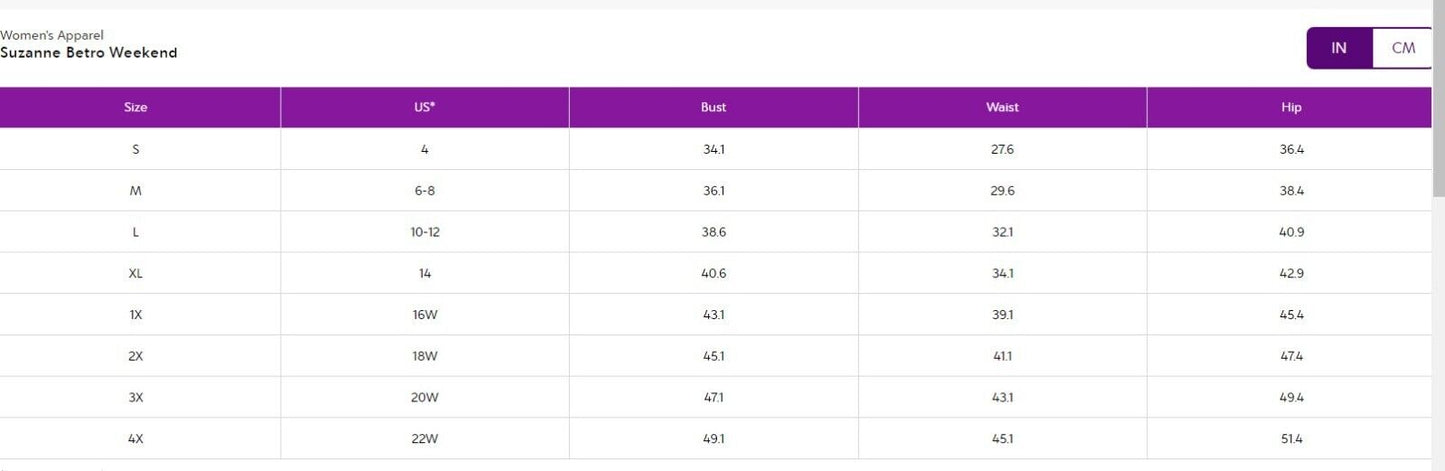The height and width of the screenshot is (471, 1445).
Task: Switch units to CM
Action: click(x=1403, y=48)
